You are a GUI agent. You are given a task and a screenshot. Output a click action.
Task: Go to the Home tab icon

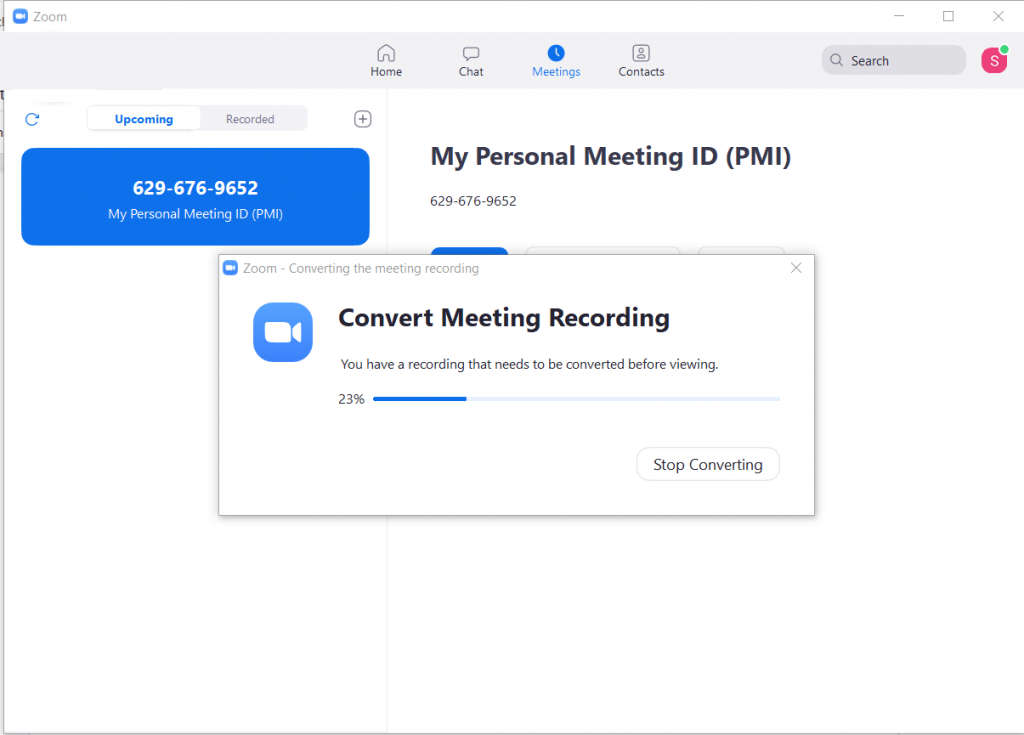coord(386,53)
